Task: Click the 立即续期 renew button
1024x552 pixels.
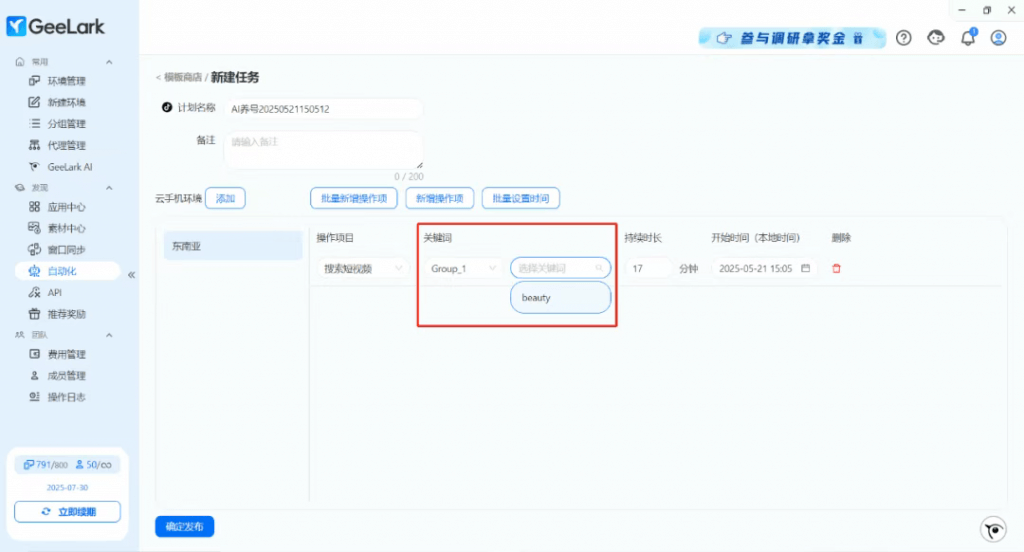Action: 68,511
